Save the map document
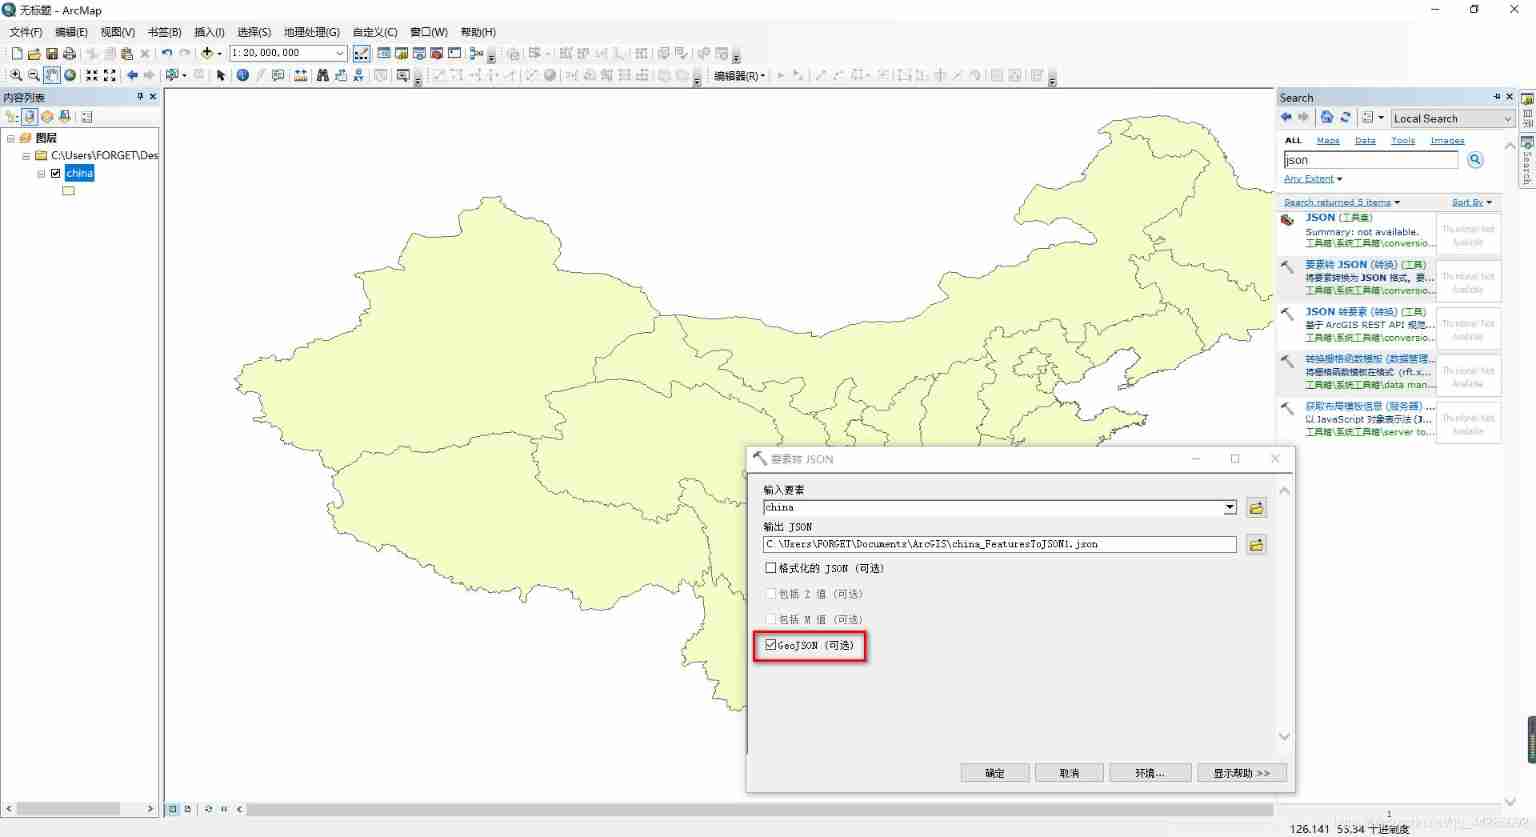This screenshot has height=837, width=1536. pyautogui.click(x=52, y=53)
